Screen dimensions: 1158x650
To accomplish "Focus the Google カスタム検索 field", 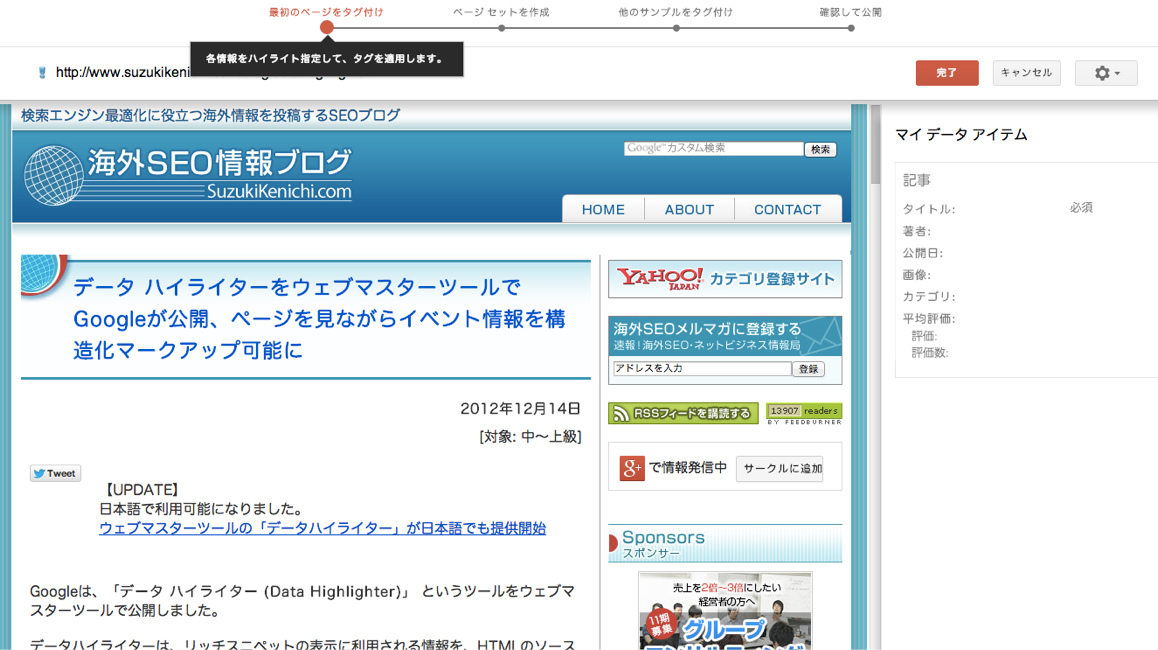I will pyautogui.click(x=713, y=148).
